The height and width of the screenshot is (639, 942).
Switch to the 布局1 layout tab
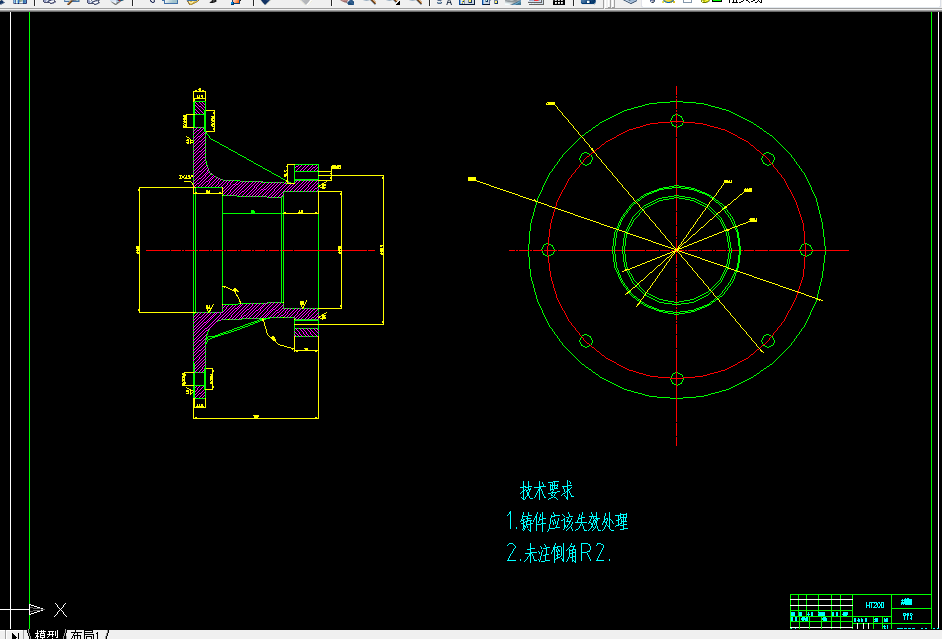84,635
